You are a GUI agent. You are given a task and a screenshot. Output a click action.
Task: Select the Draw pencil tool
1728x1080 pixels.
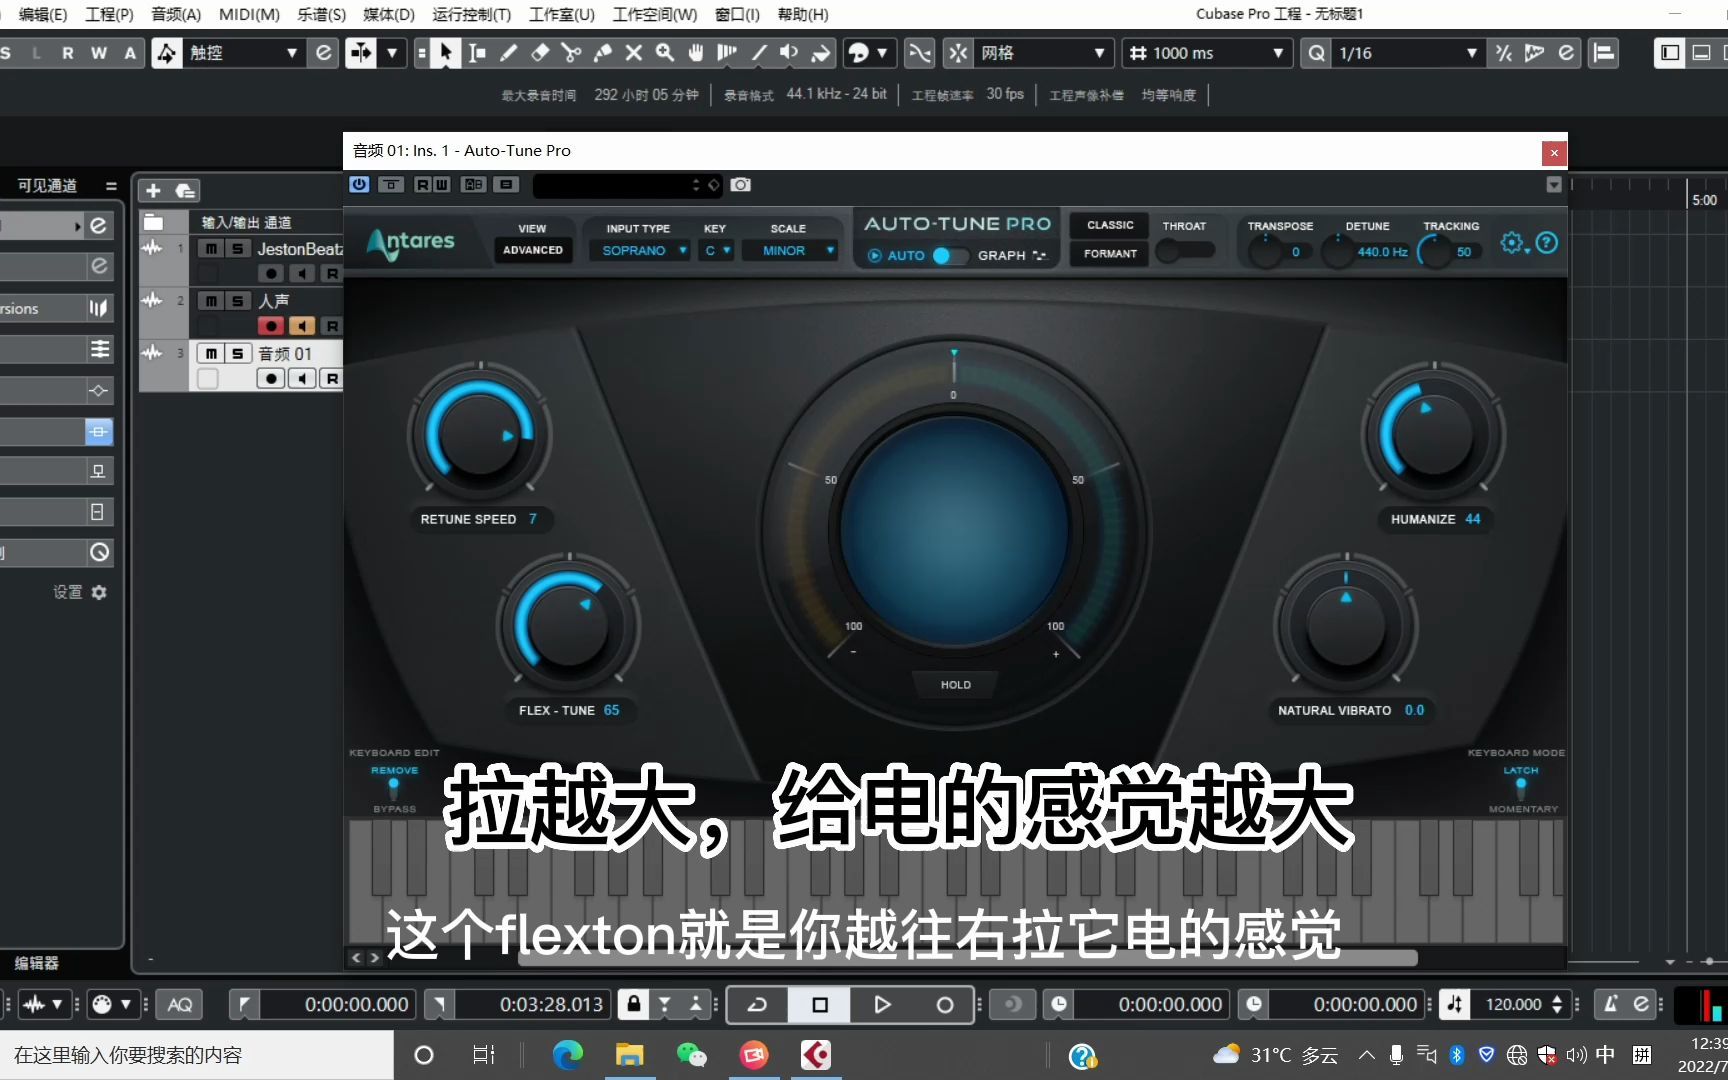coord(508,53)
